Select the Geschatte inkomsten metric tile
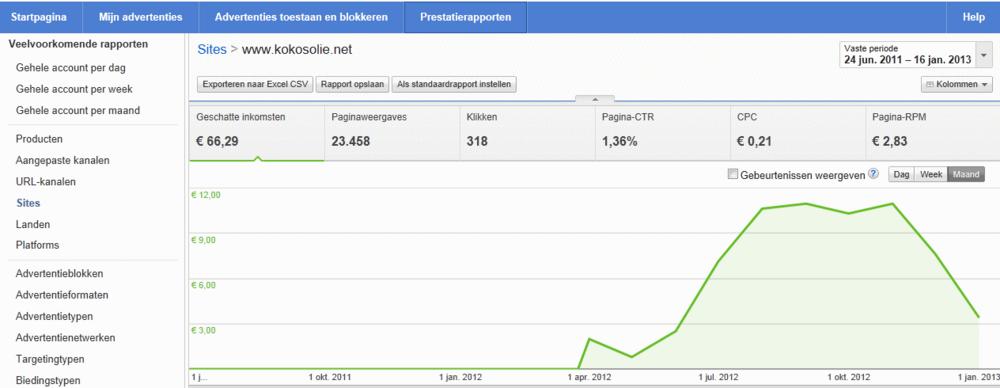Screen dimensions: 1000x388 257,133
